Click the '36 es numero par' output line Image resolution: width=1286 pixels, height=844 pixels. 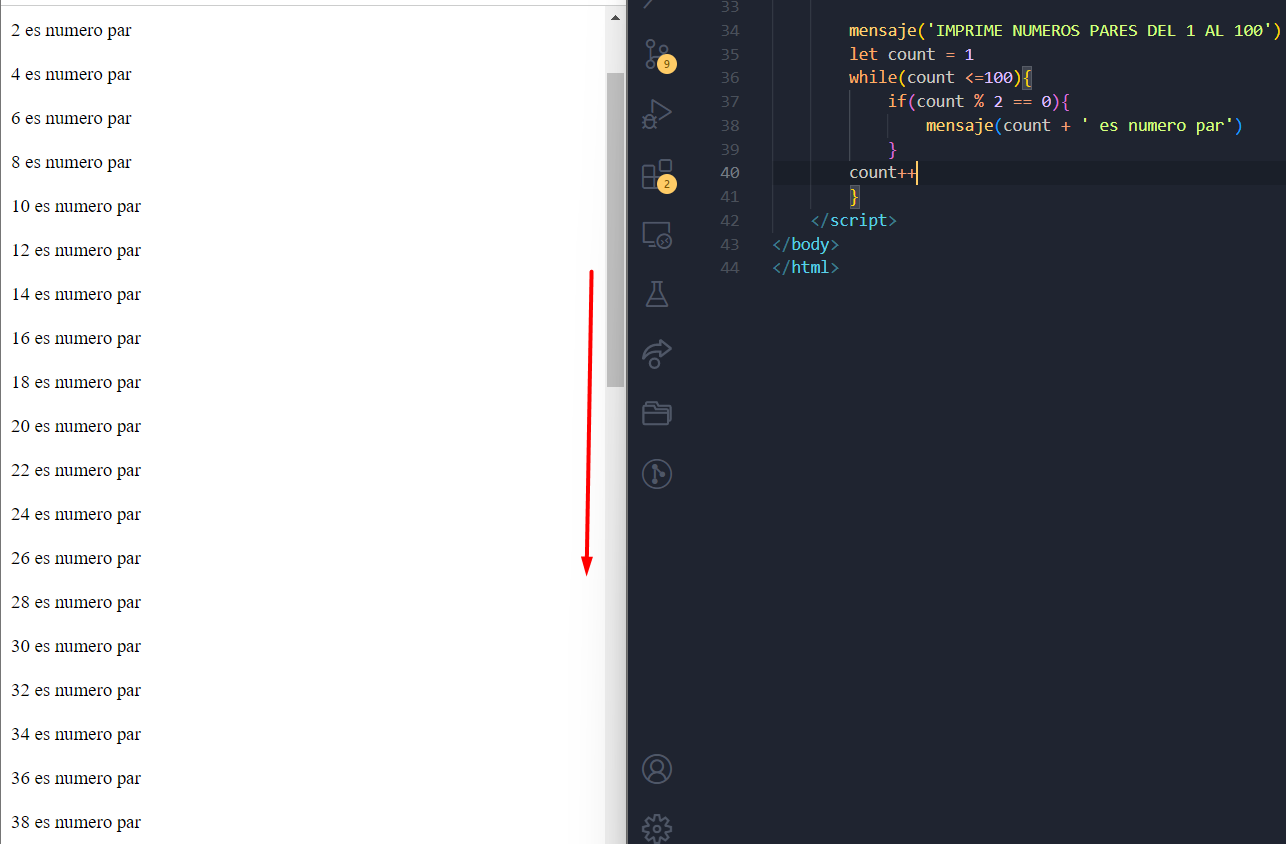[76, 779]
